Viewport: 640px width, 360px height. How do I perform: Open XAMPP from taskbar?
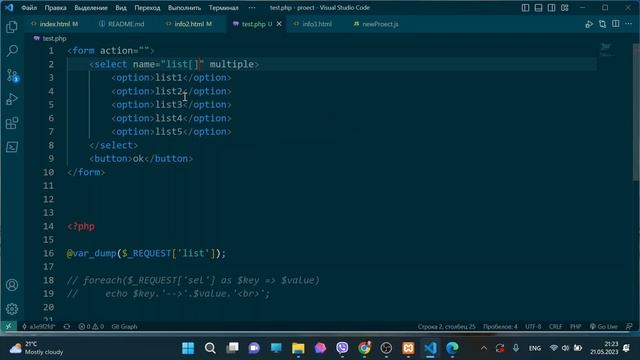point(408,348)
